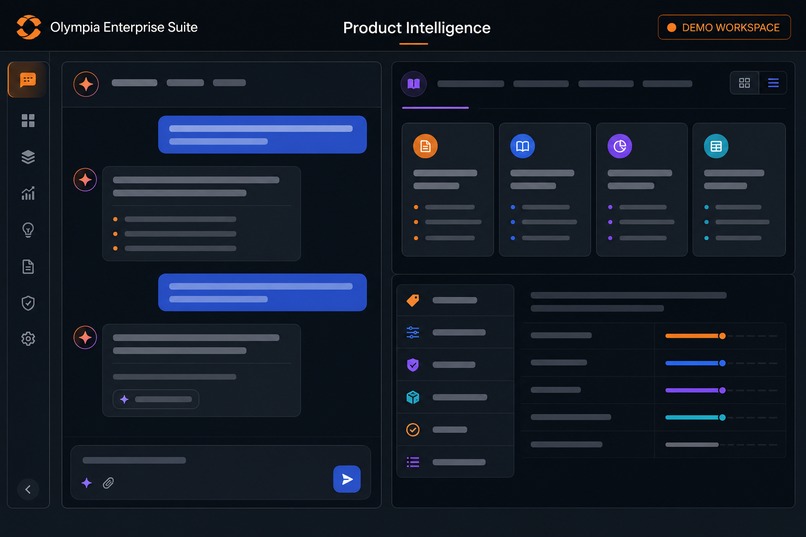The image size is (806, 537).
Task: Click the sparkle icon in message composer
Action: point(86,483)
